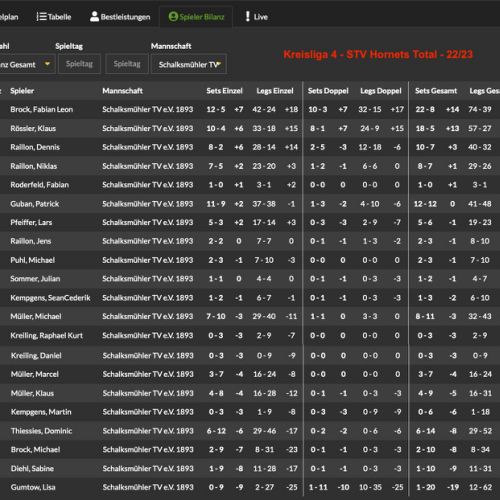Select player row Guban, Patrick

click(250, 204)
